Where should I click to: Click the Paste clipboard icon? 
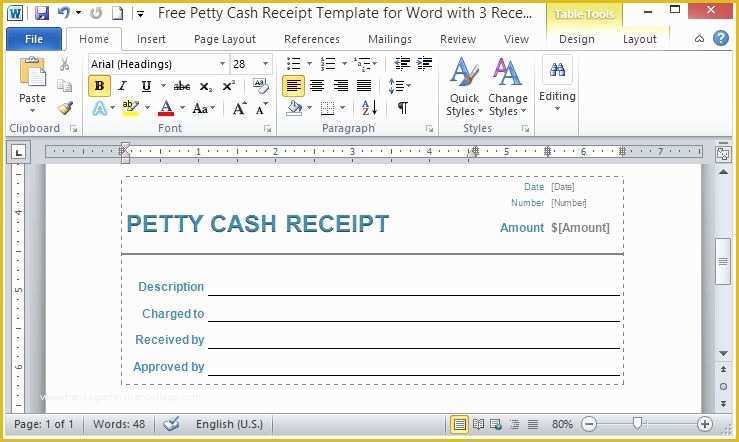[x=33, y=73]
